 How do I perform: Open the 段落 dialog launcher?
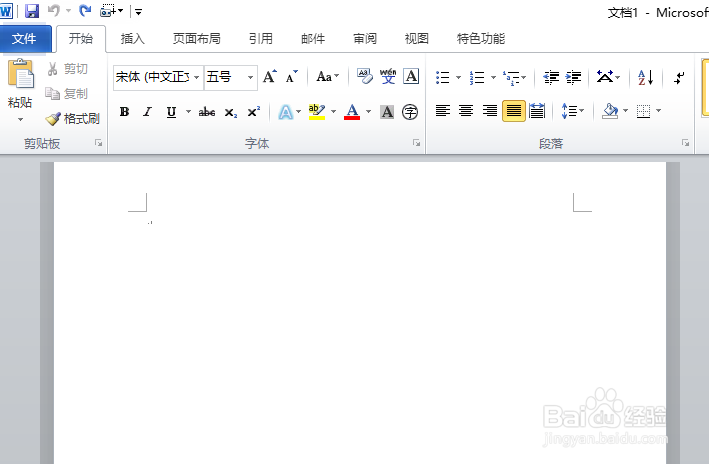tap(685, 143)
